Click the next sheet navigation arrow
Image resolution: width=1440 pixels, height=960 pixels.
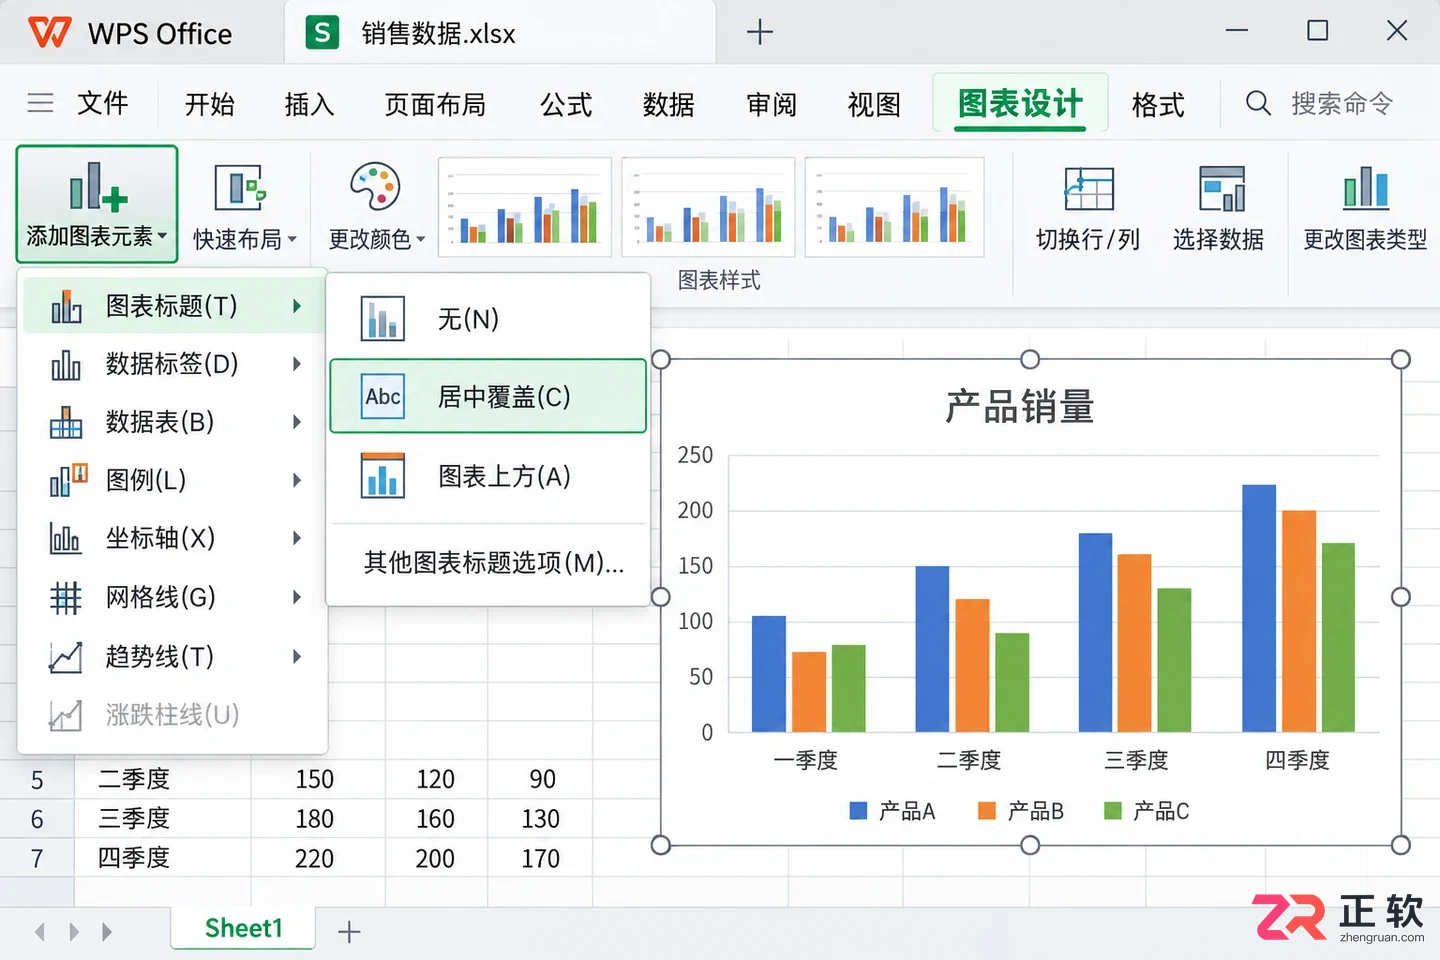(73, 932)
